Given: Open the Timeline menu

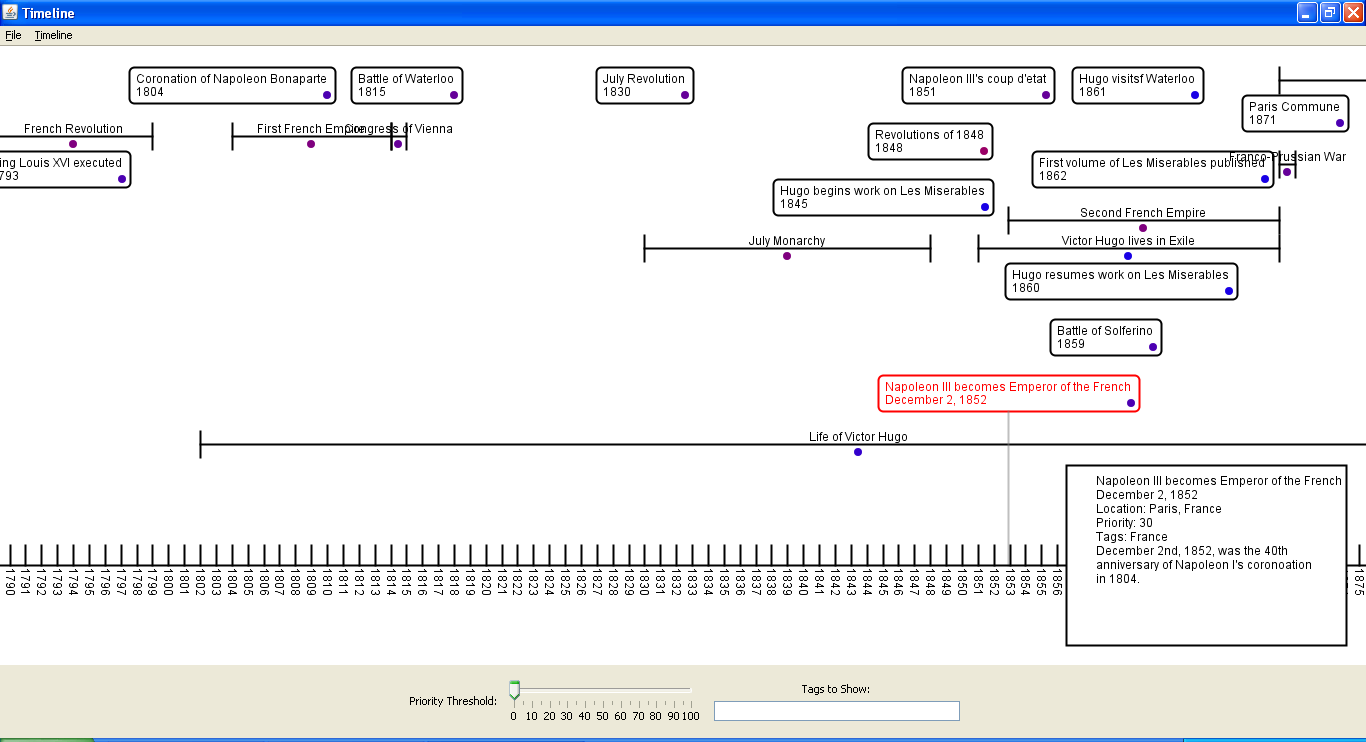Looking at the screenshot, I should click(x=53, y=35).
